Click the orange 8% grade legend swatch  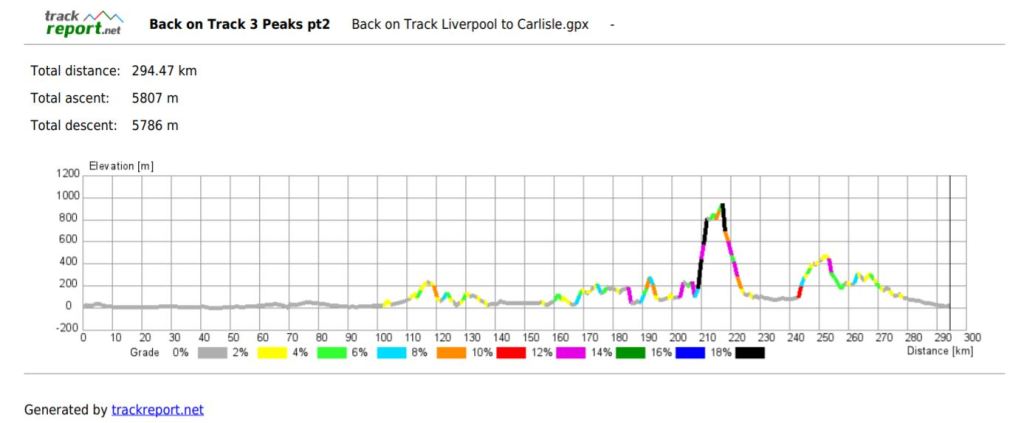[450, 352]
